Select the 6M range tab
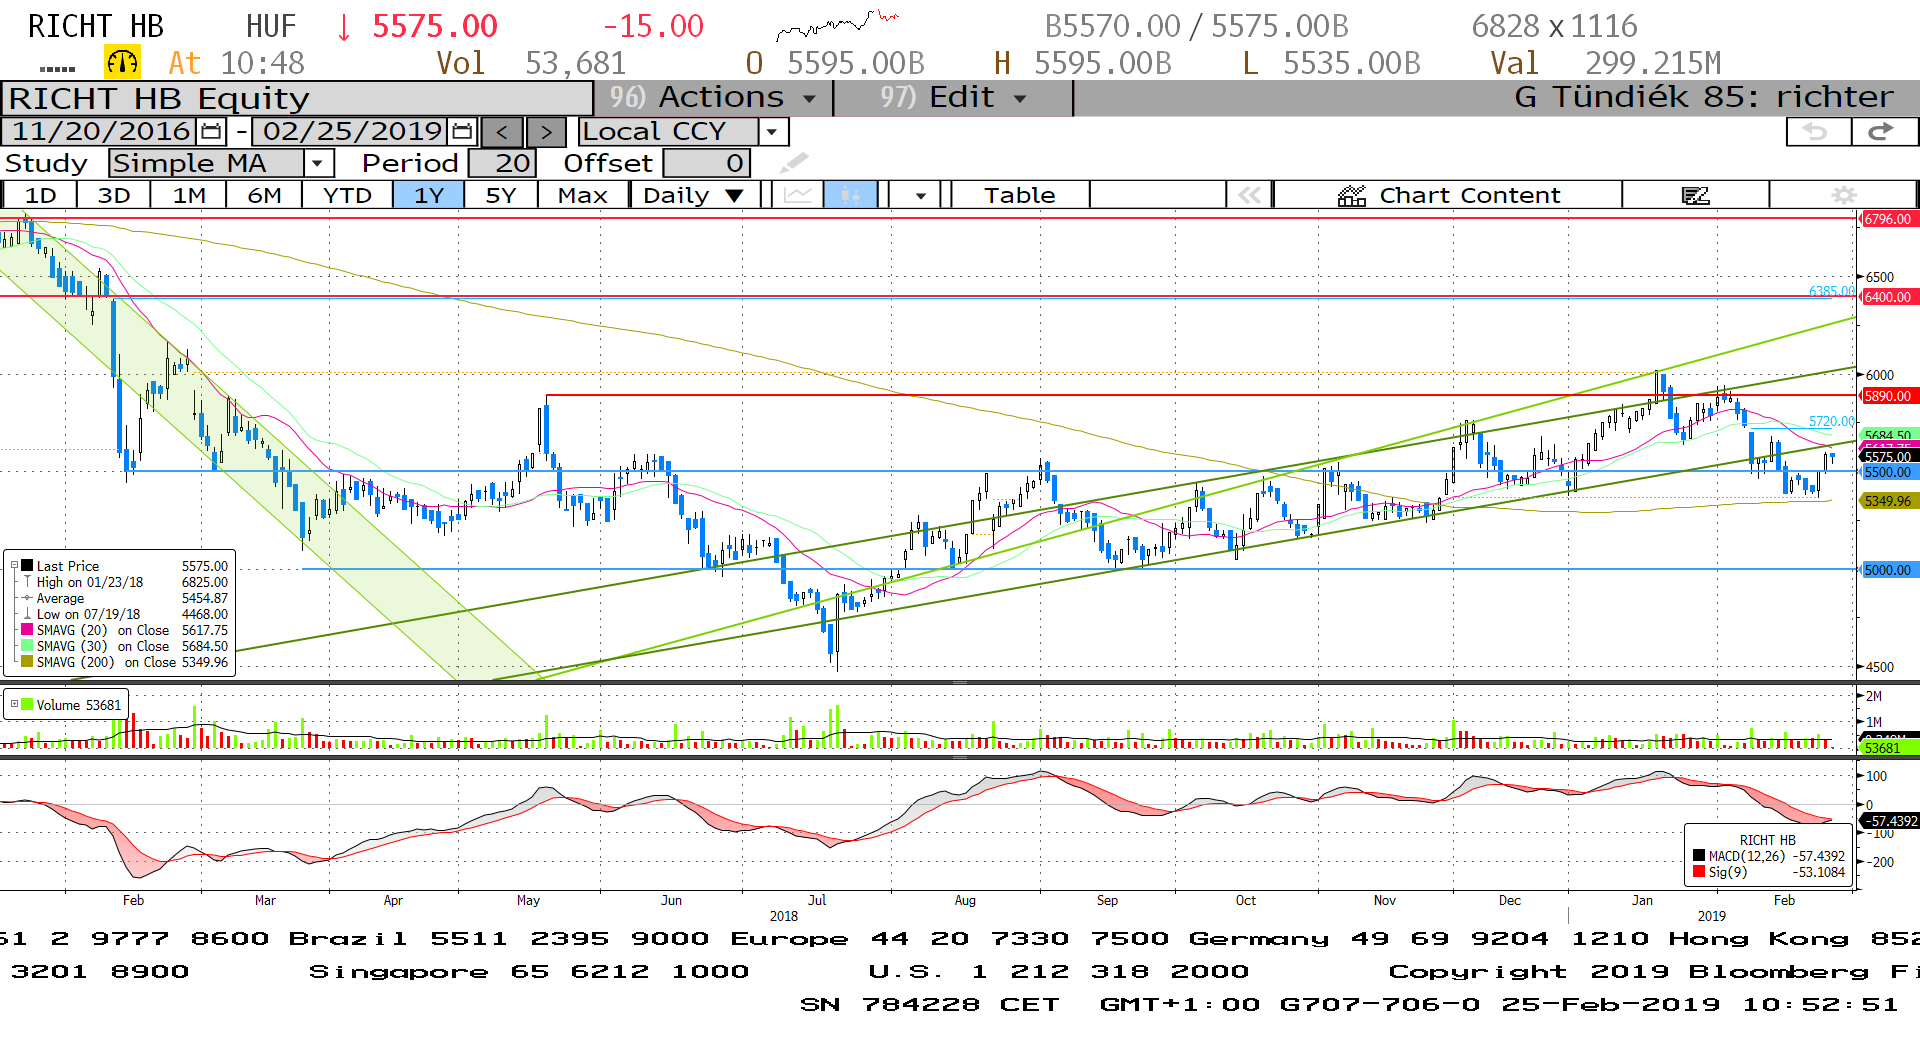 [x=265, y=195]
